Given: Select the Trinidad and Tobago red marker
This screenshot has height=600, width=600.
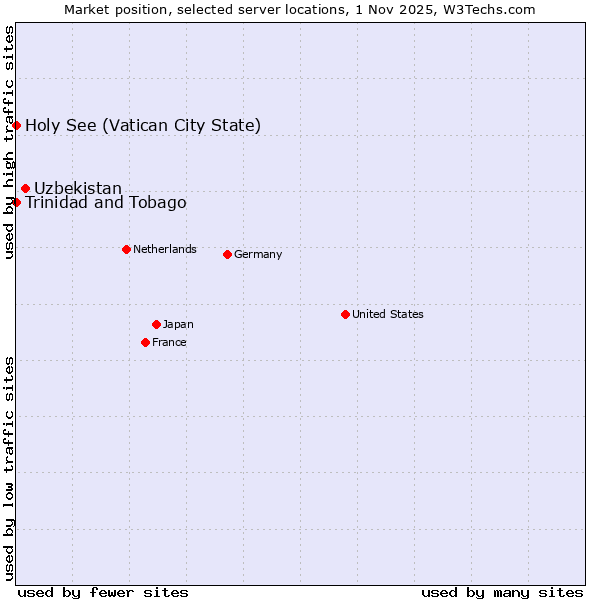Looking at the screenshot, I should [x=17, y=202].
